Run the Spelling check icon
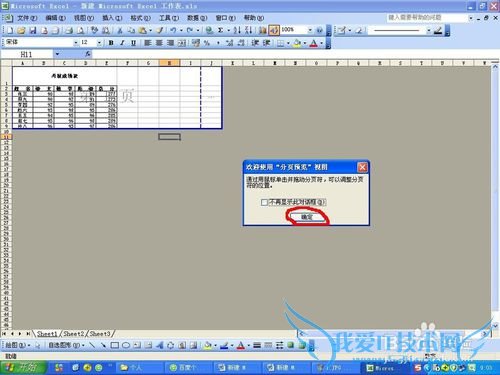 (x=95, y=31)
